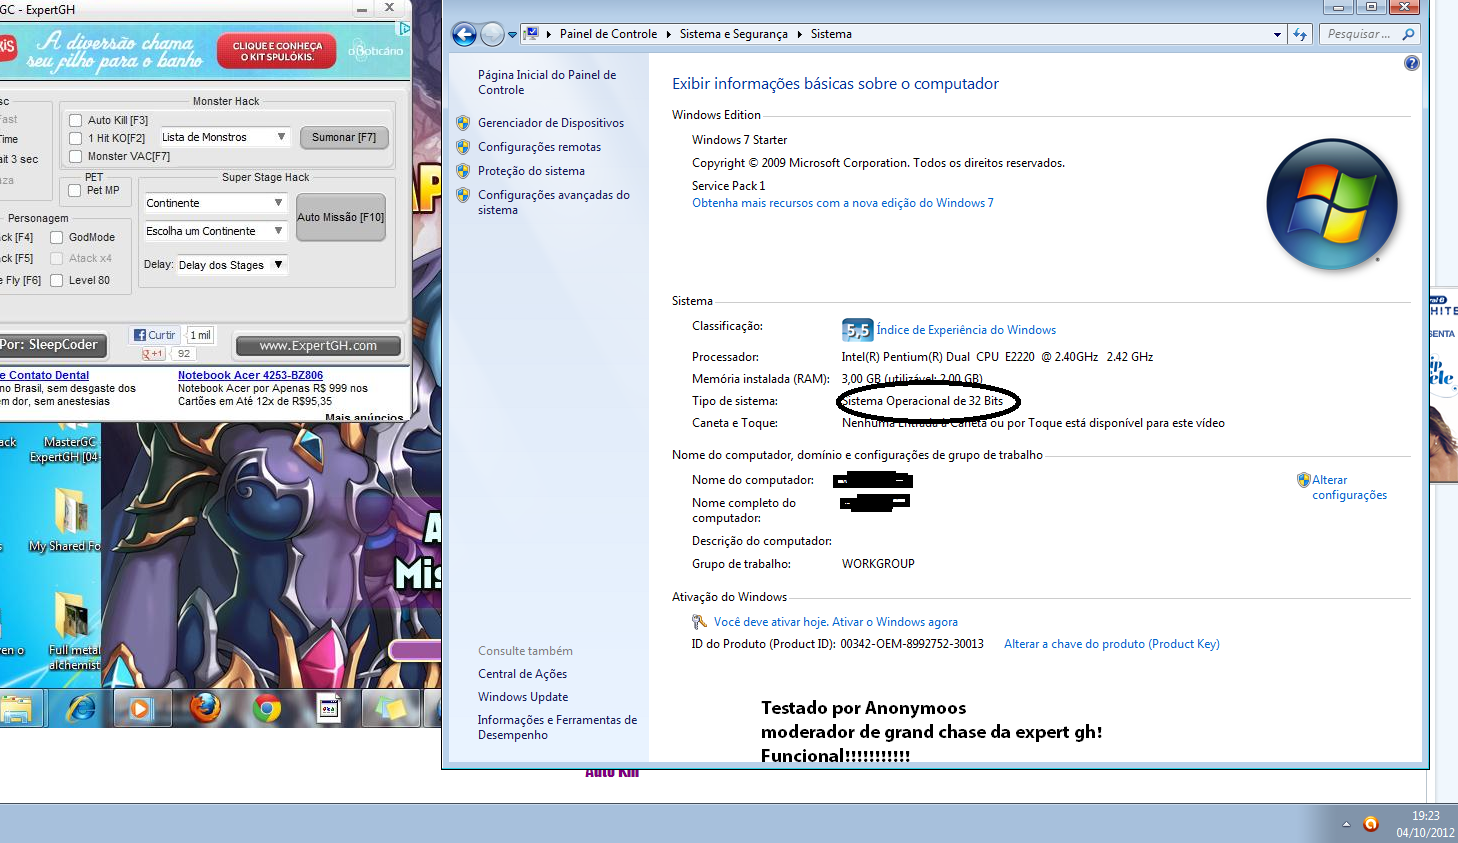Enable 1 Hit KO[F2] checkbox

coord(75,138)
